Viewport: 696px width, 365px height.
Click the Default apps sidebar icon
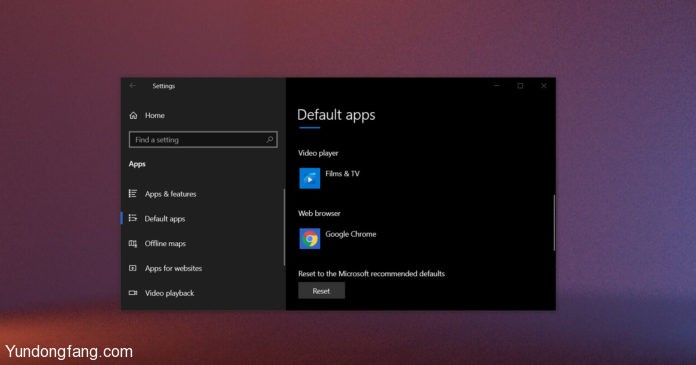pos(133,218)
